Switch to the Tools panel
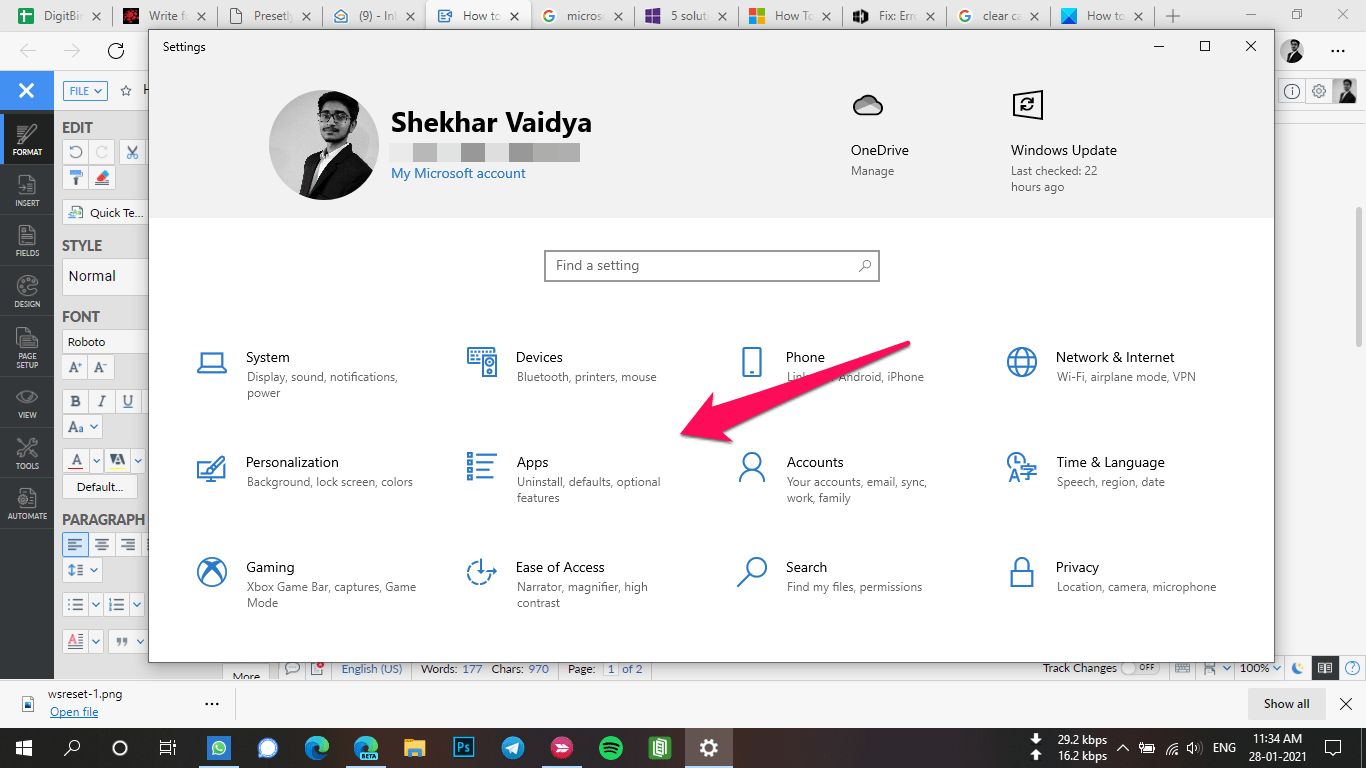The image size is (1366, 768). [27, 454]
